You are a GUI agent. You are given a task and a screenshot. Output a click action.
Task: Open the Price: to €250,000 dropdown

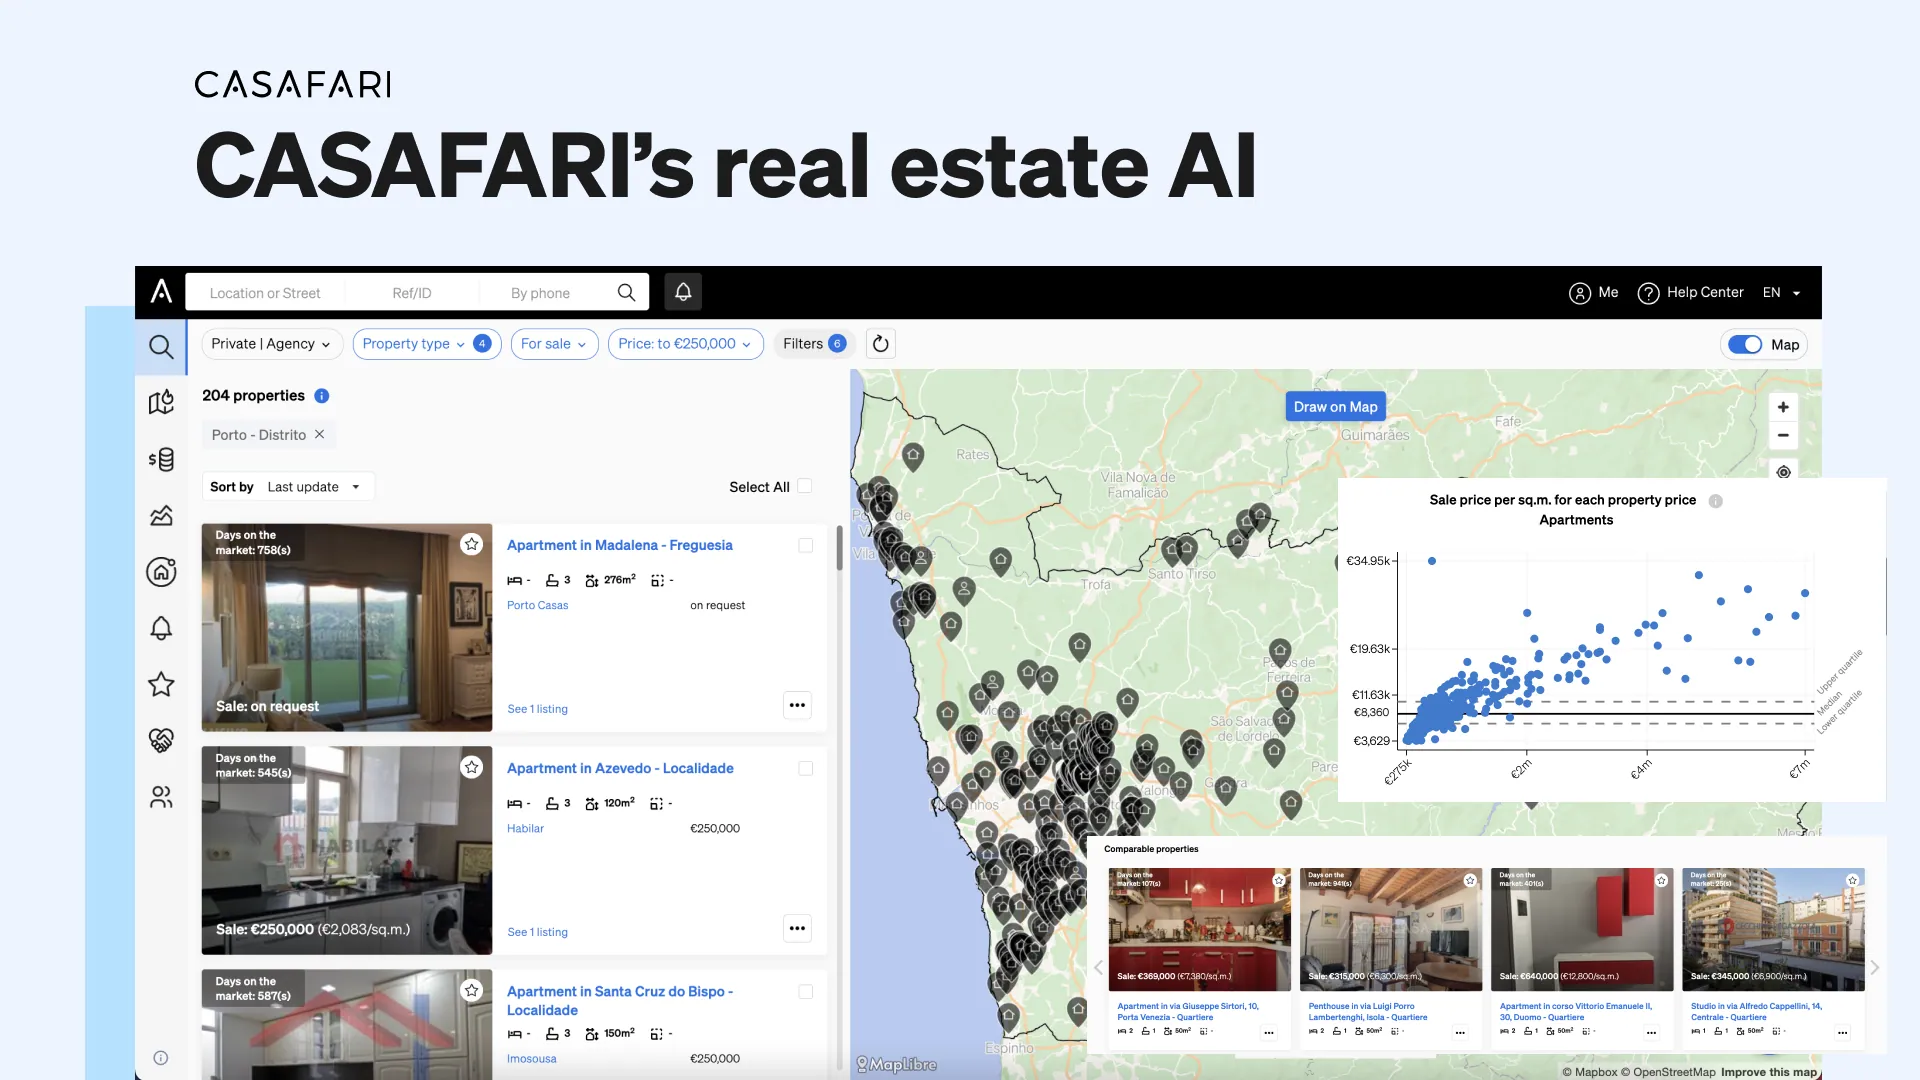coord(686,344)
